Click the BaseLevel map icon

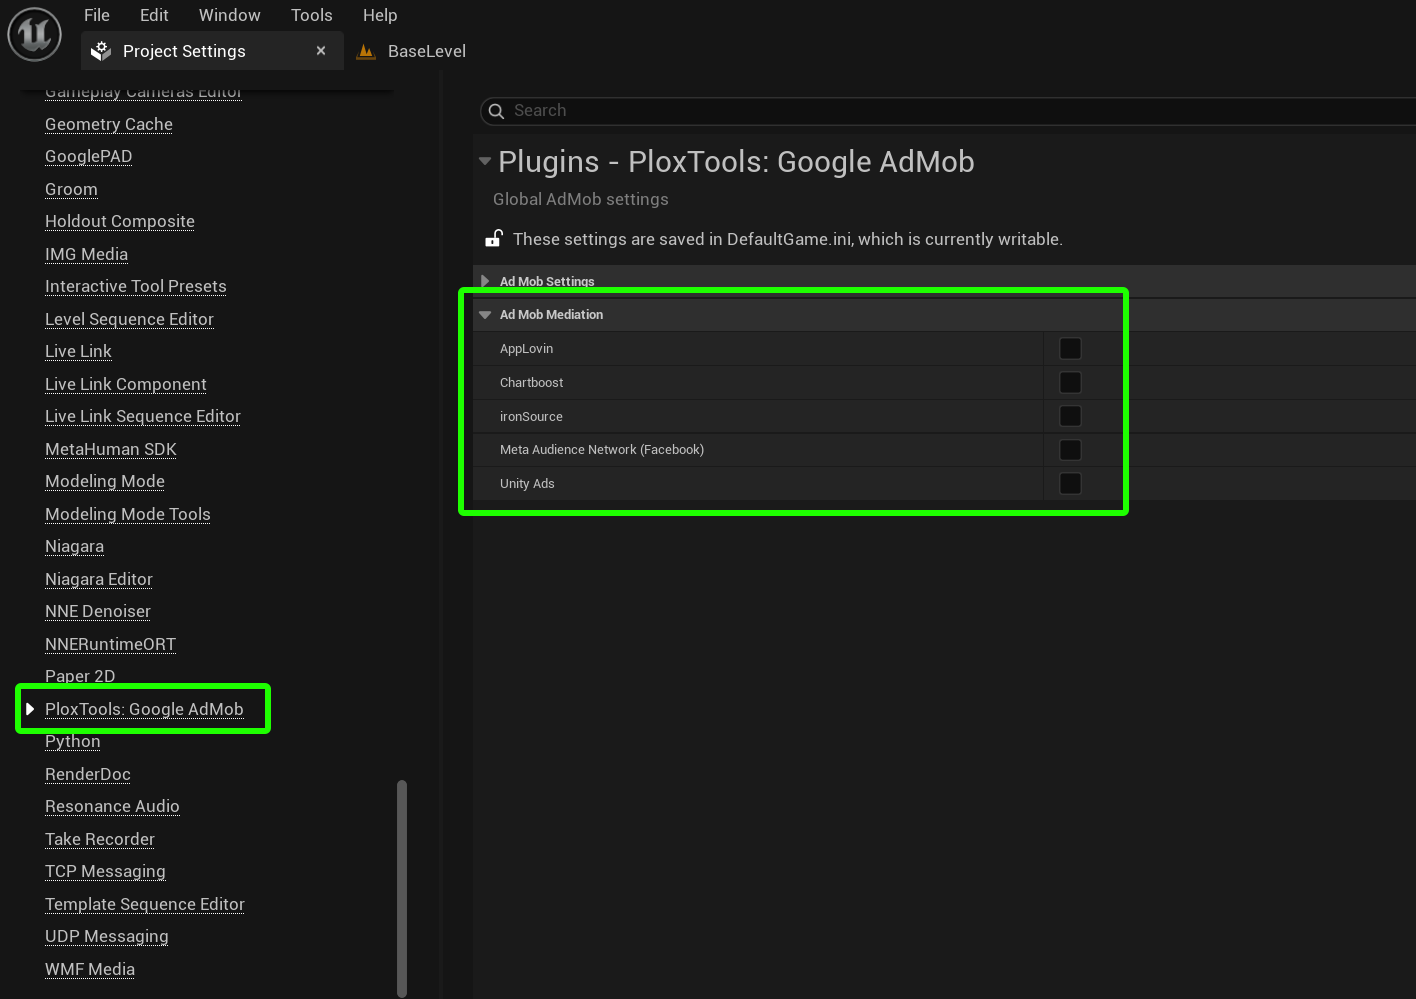pyautogui.click(x=367, y=51)
